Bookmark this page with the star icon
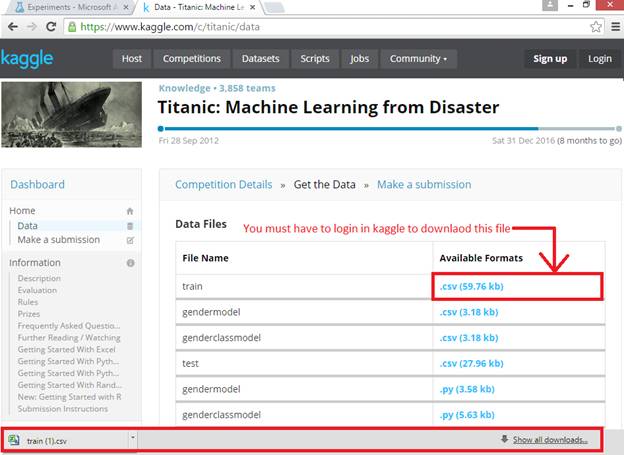 coord(596,27)
